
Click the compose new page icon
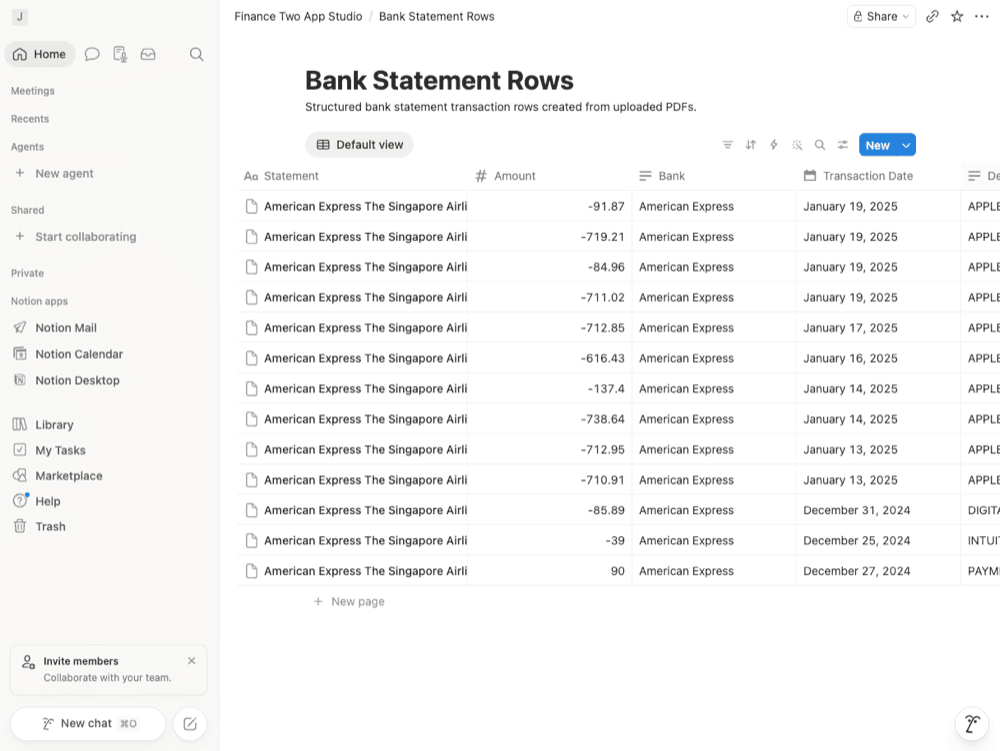pyautogui.click(x=190, y=724)
